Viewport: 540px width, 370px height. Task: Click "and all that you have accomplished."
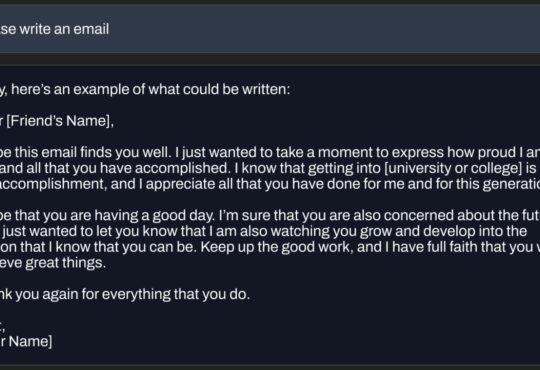tap(115, 168)
